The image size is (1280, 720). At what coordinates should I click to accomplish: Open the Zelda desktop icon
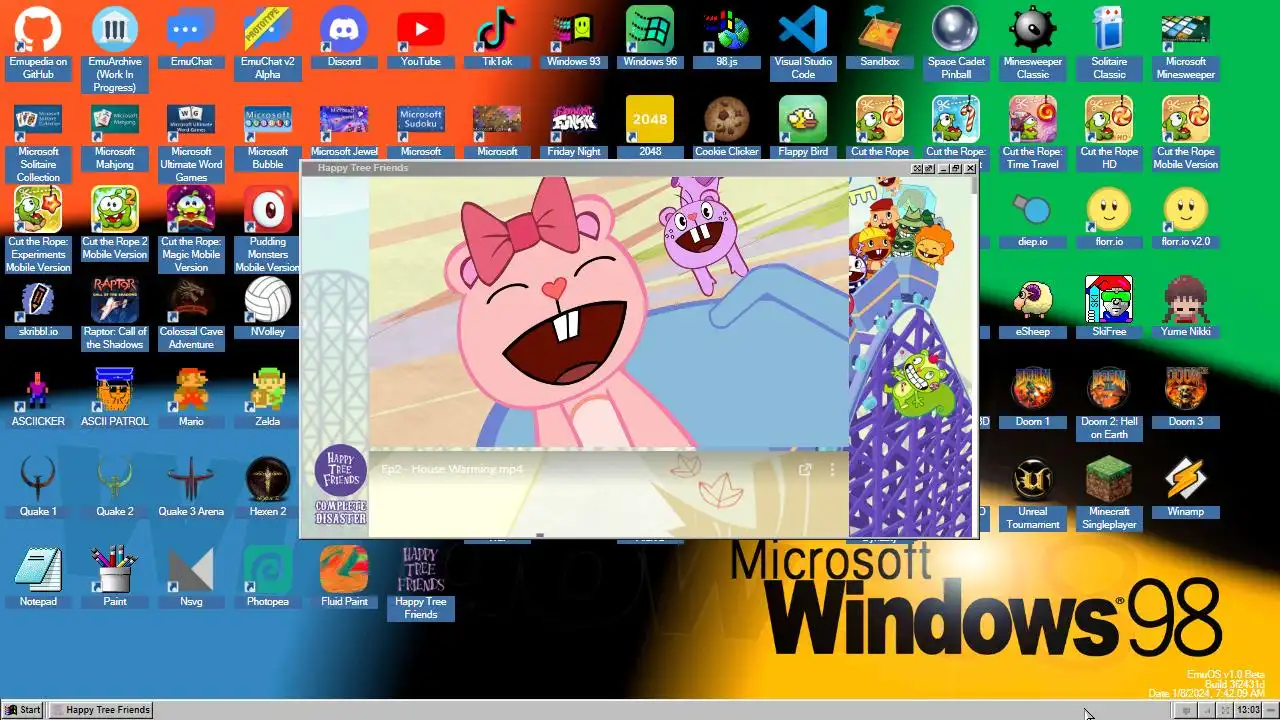268,397
